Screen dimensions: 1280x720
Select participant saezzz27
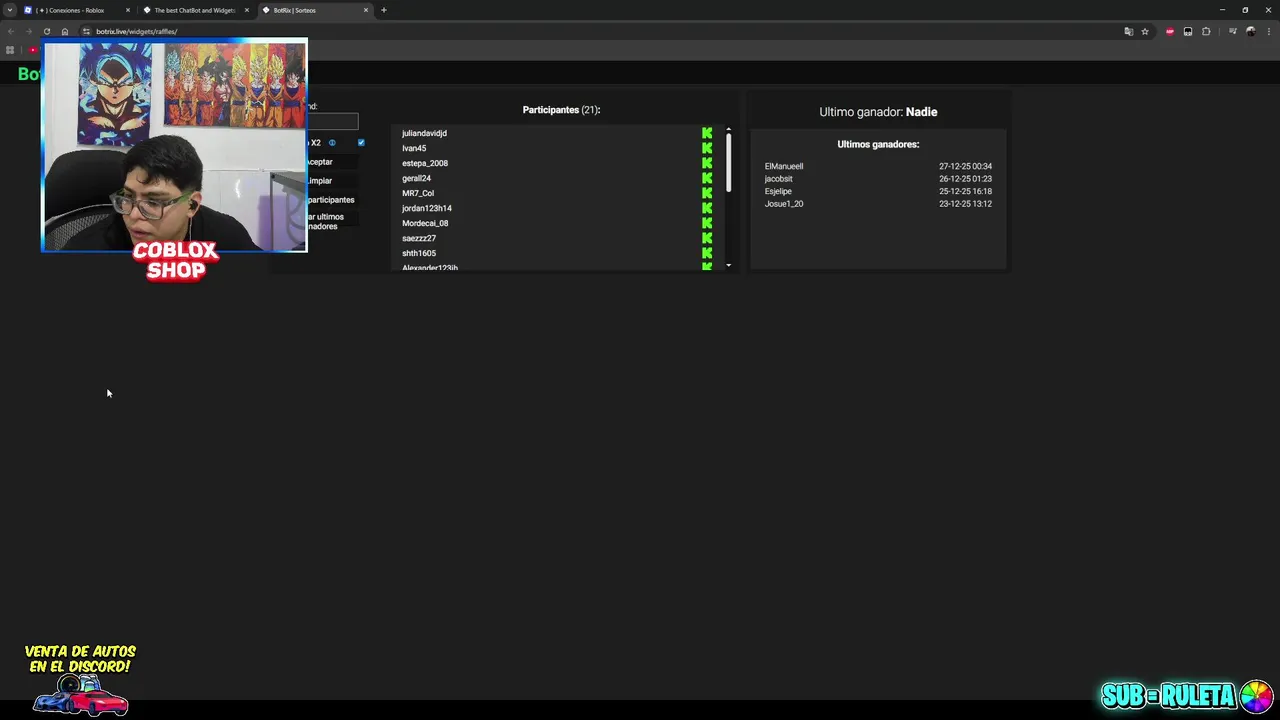419,238
